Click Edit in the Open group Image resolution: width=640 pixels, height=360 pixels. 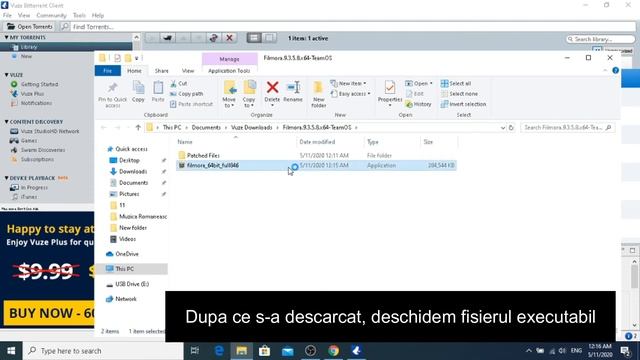415,94
